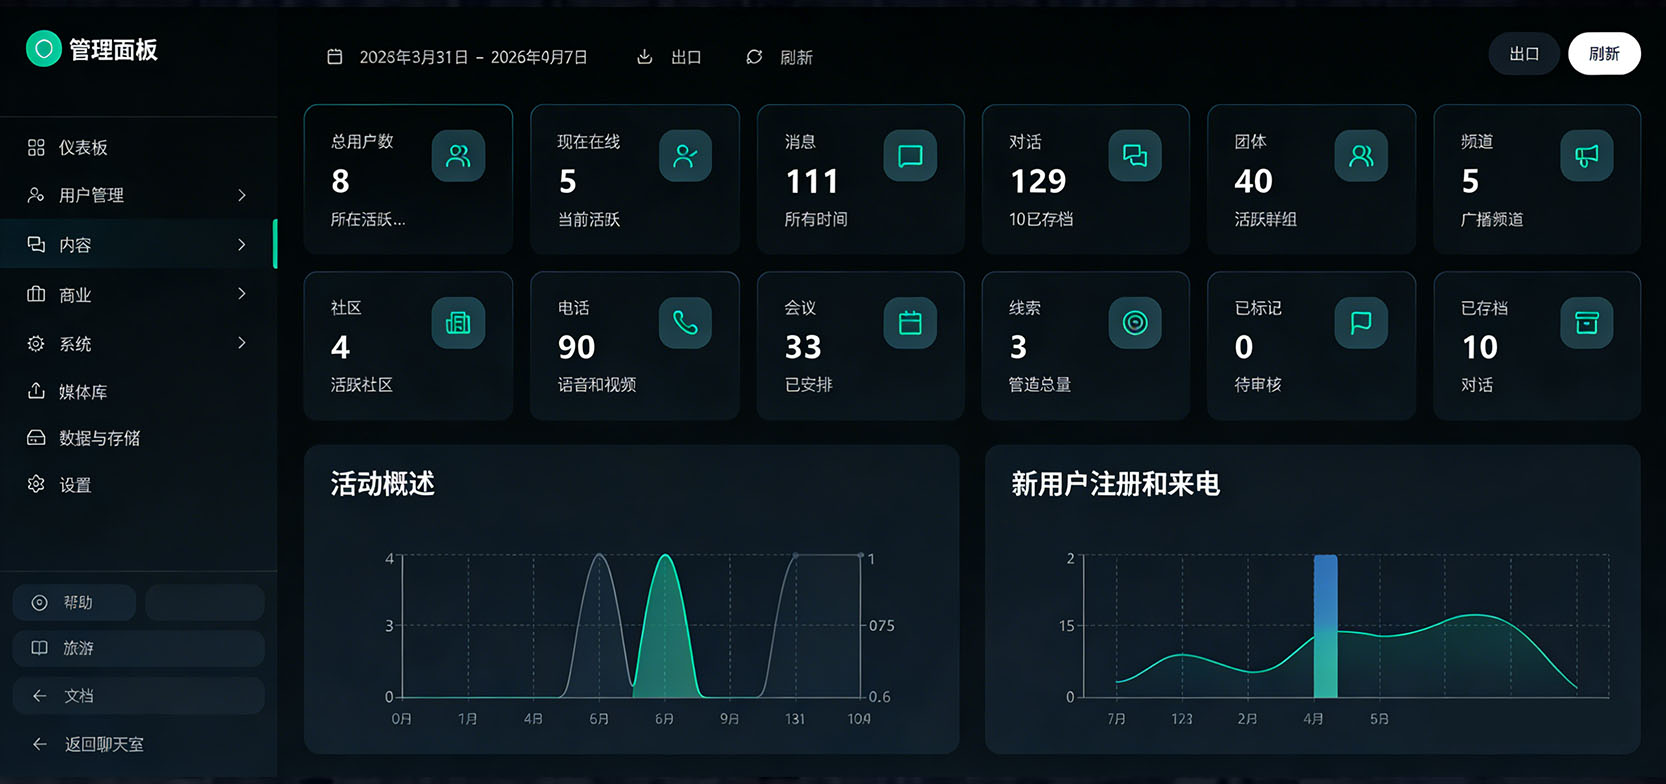Click the message icon on 消息 card
Screen dimensions: 1666x784
tap(910, 156)
